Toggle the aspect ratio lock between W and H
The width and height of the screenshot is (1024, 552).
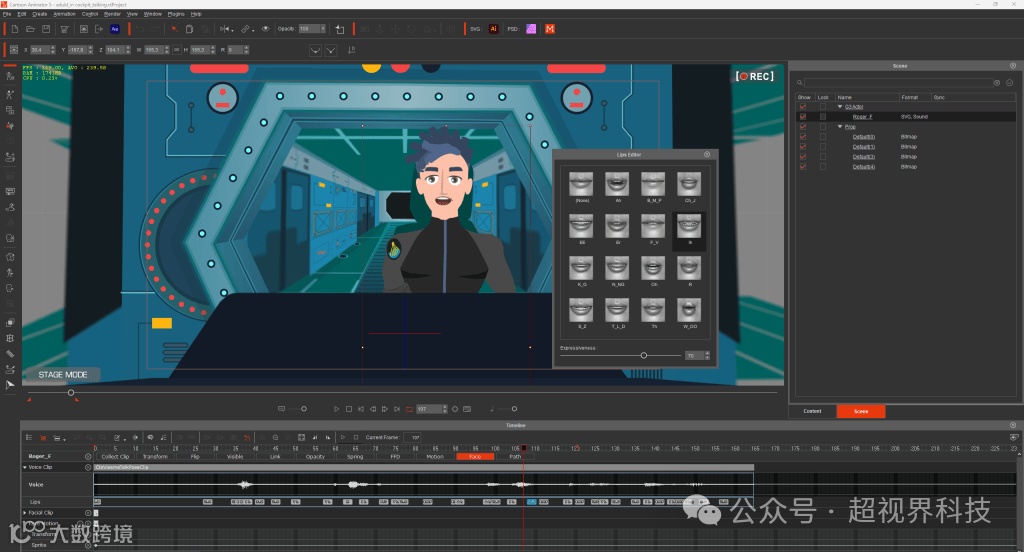[x=176, y=50]
